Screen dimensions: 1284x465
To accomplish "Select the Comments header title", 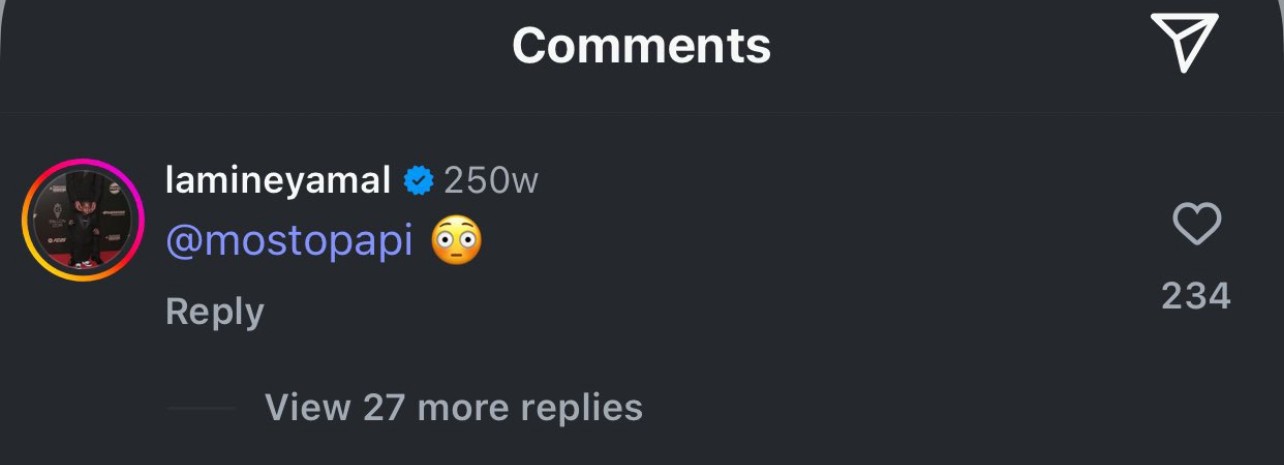I will [x=641, y=45].
